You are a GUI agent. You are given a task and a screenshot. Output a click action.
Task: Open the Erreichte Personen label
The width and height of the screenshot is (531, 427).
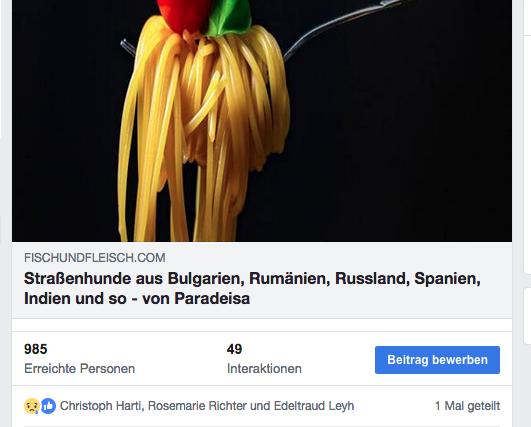tap(80, 368)
